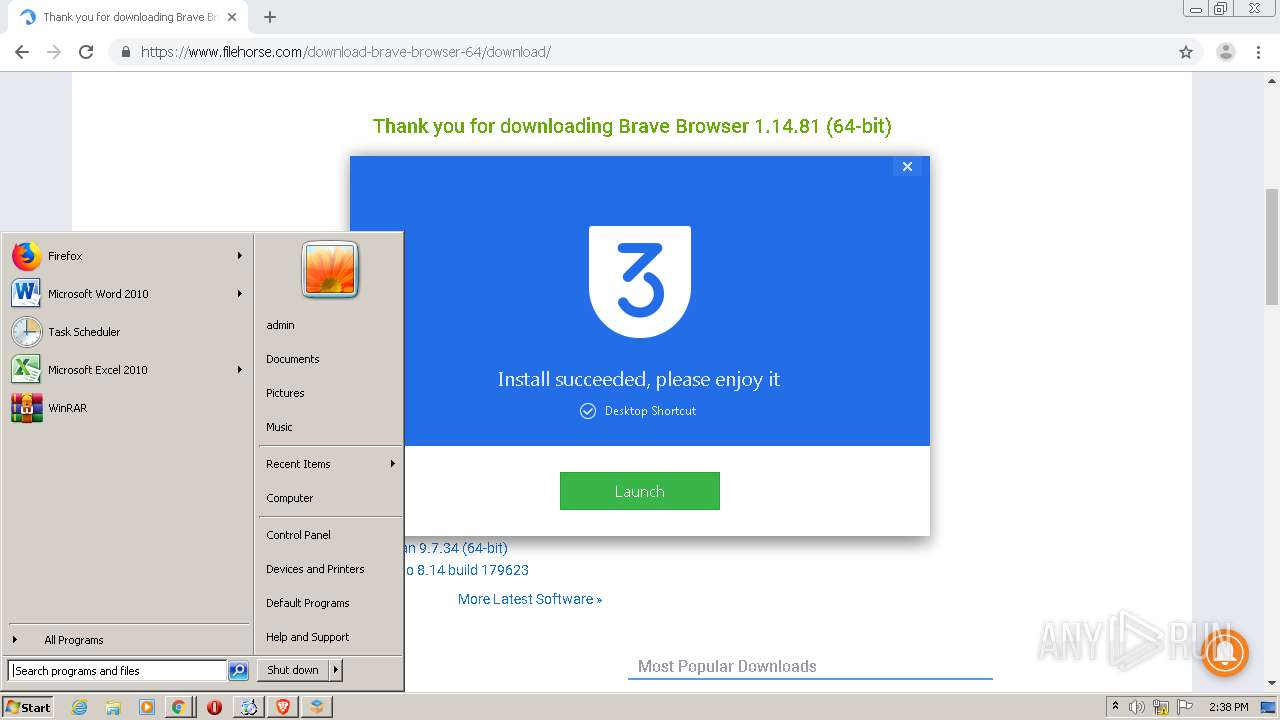Close the Brave download tab
The height and width of the screenshot is (720, 1280).
232,17
